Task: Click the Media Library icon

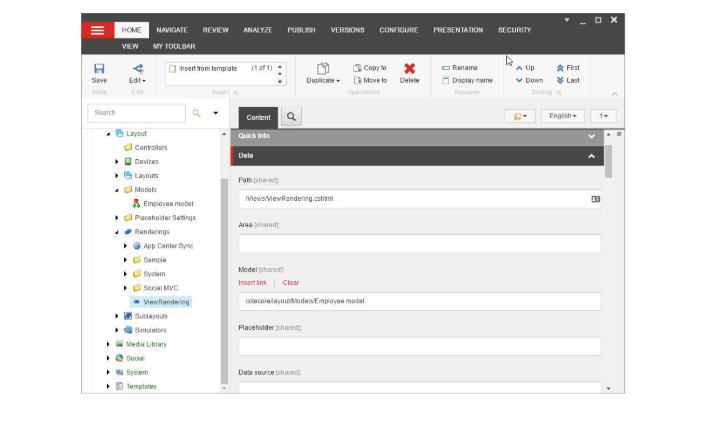Action: coord(119,344)
